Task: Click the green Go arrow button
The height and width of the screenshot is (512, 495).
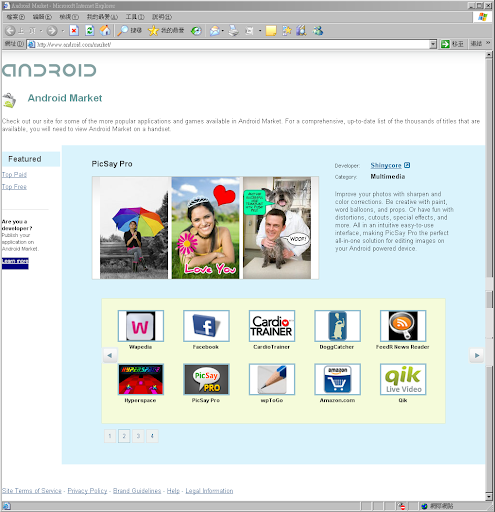Action: [x=445, y=44]
